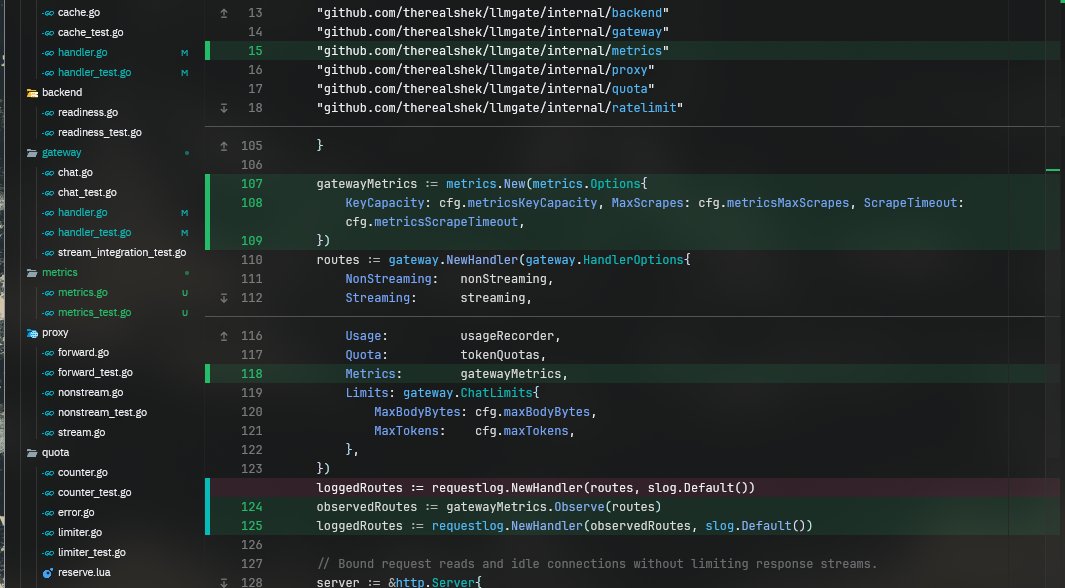Click the Go icon next to limiter.go
1065x588 pixels.
click(48, 533)
